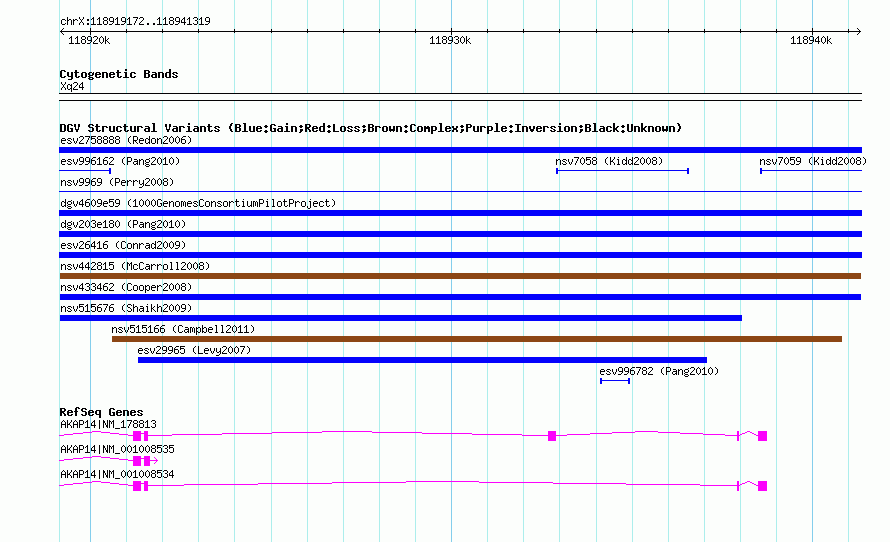
Task: Click the 118940k ruler position label
Action: pos(811,40)
